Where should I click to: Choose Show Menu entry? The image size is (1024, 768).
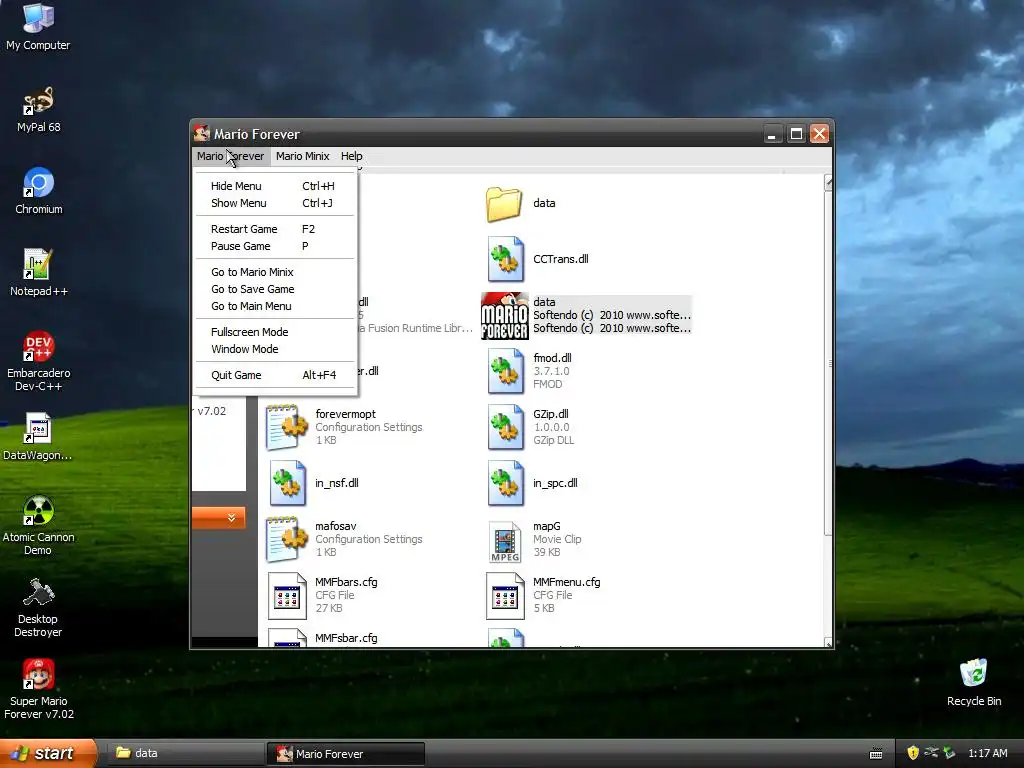(x=274, y=203)
